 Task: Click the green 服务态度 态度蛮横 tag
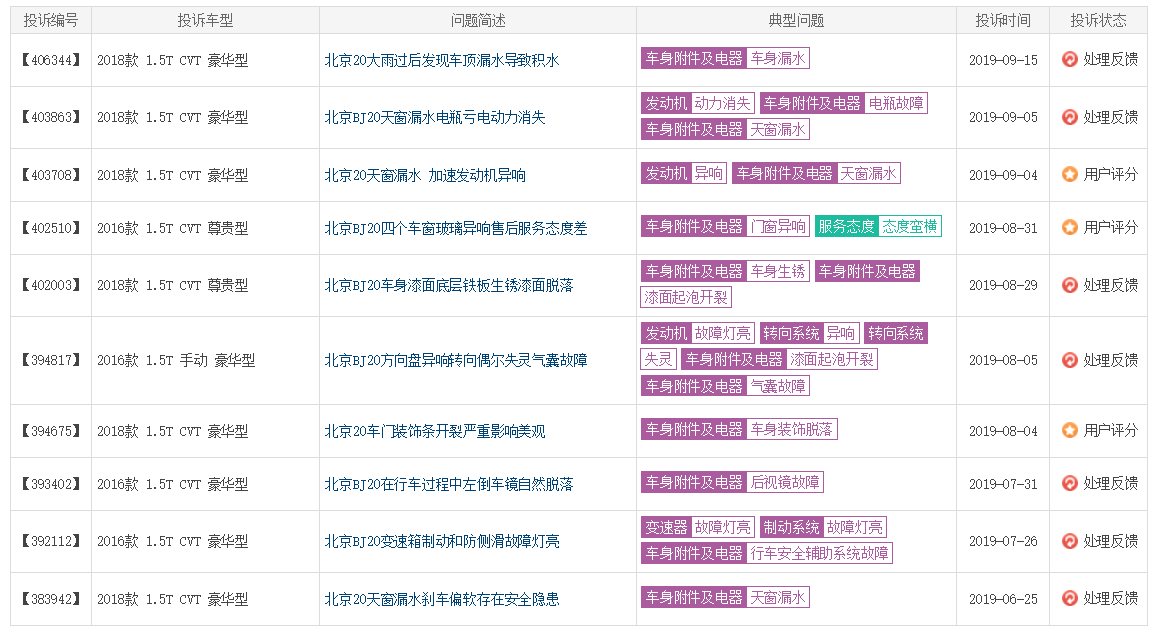878,227
